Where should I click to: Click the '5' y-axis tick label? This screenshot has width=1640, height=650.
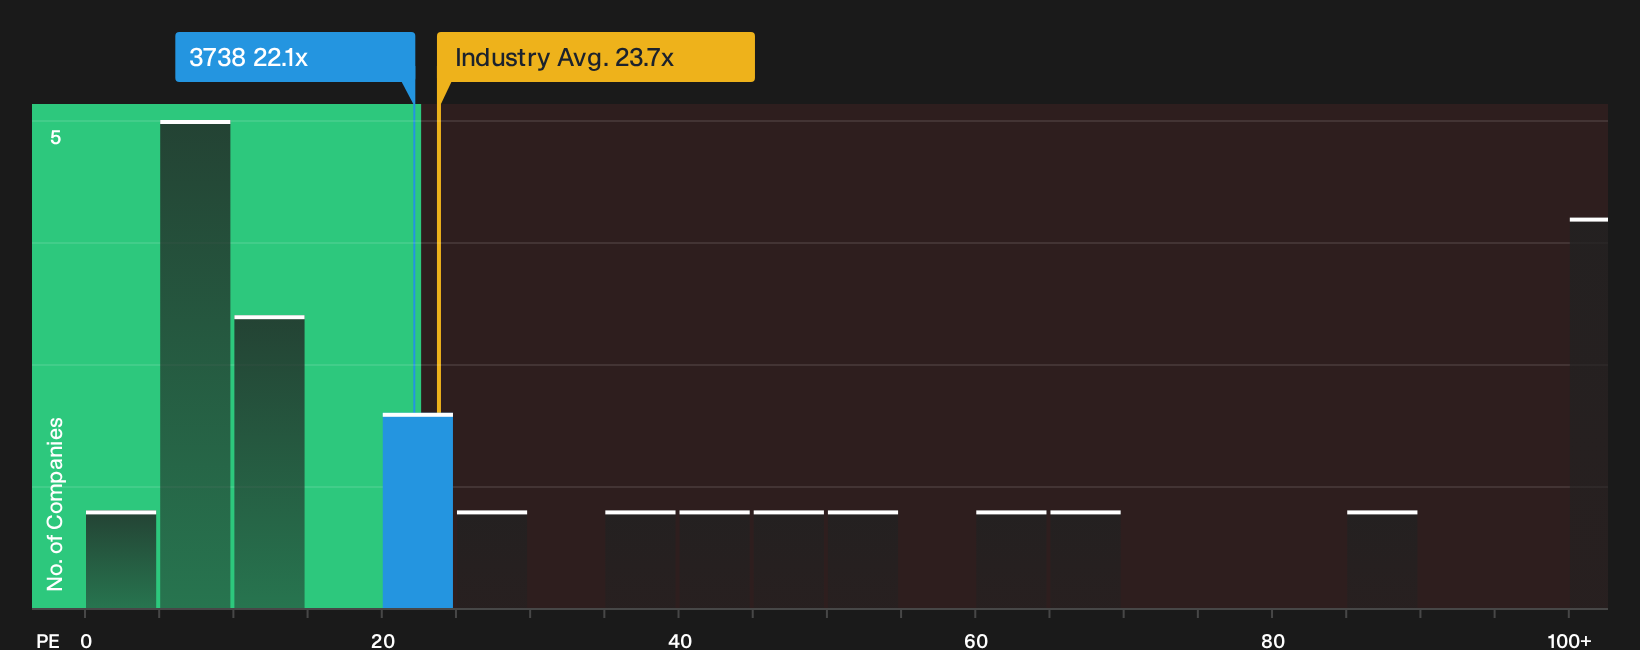click(56, 138)
